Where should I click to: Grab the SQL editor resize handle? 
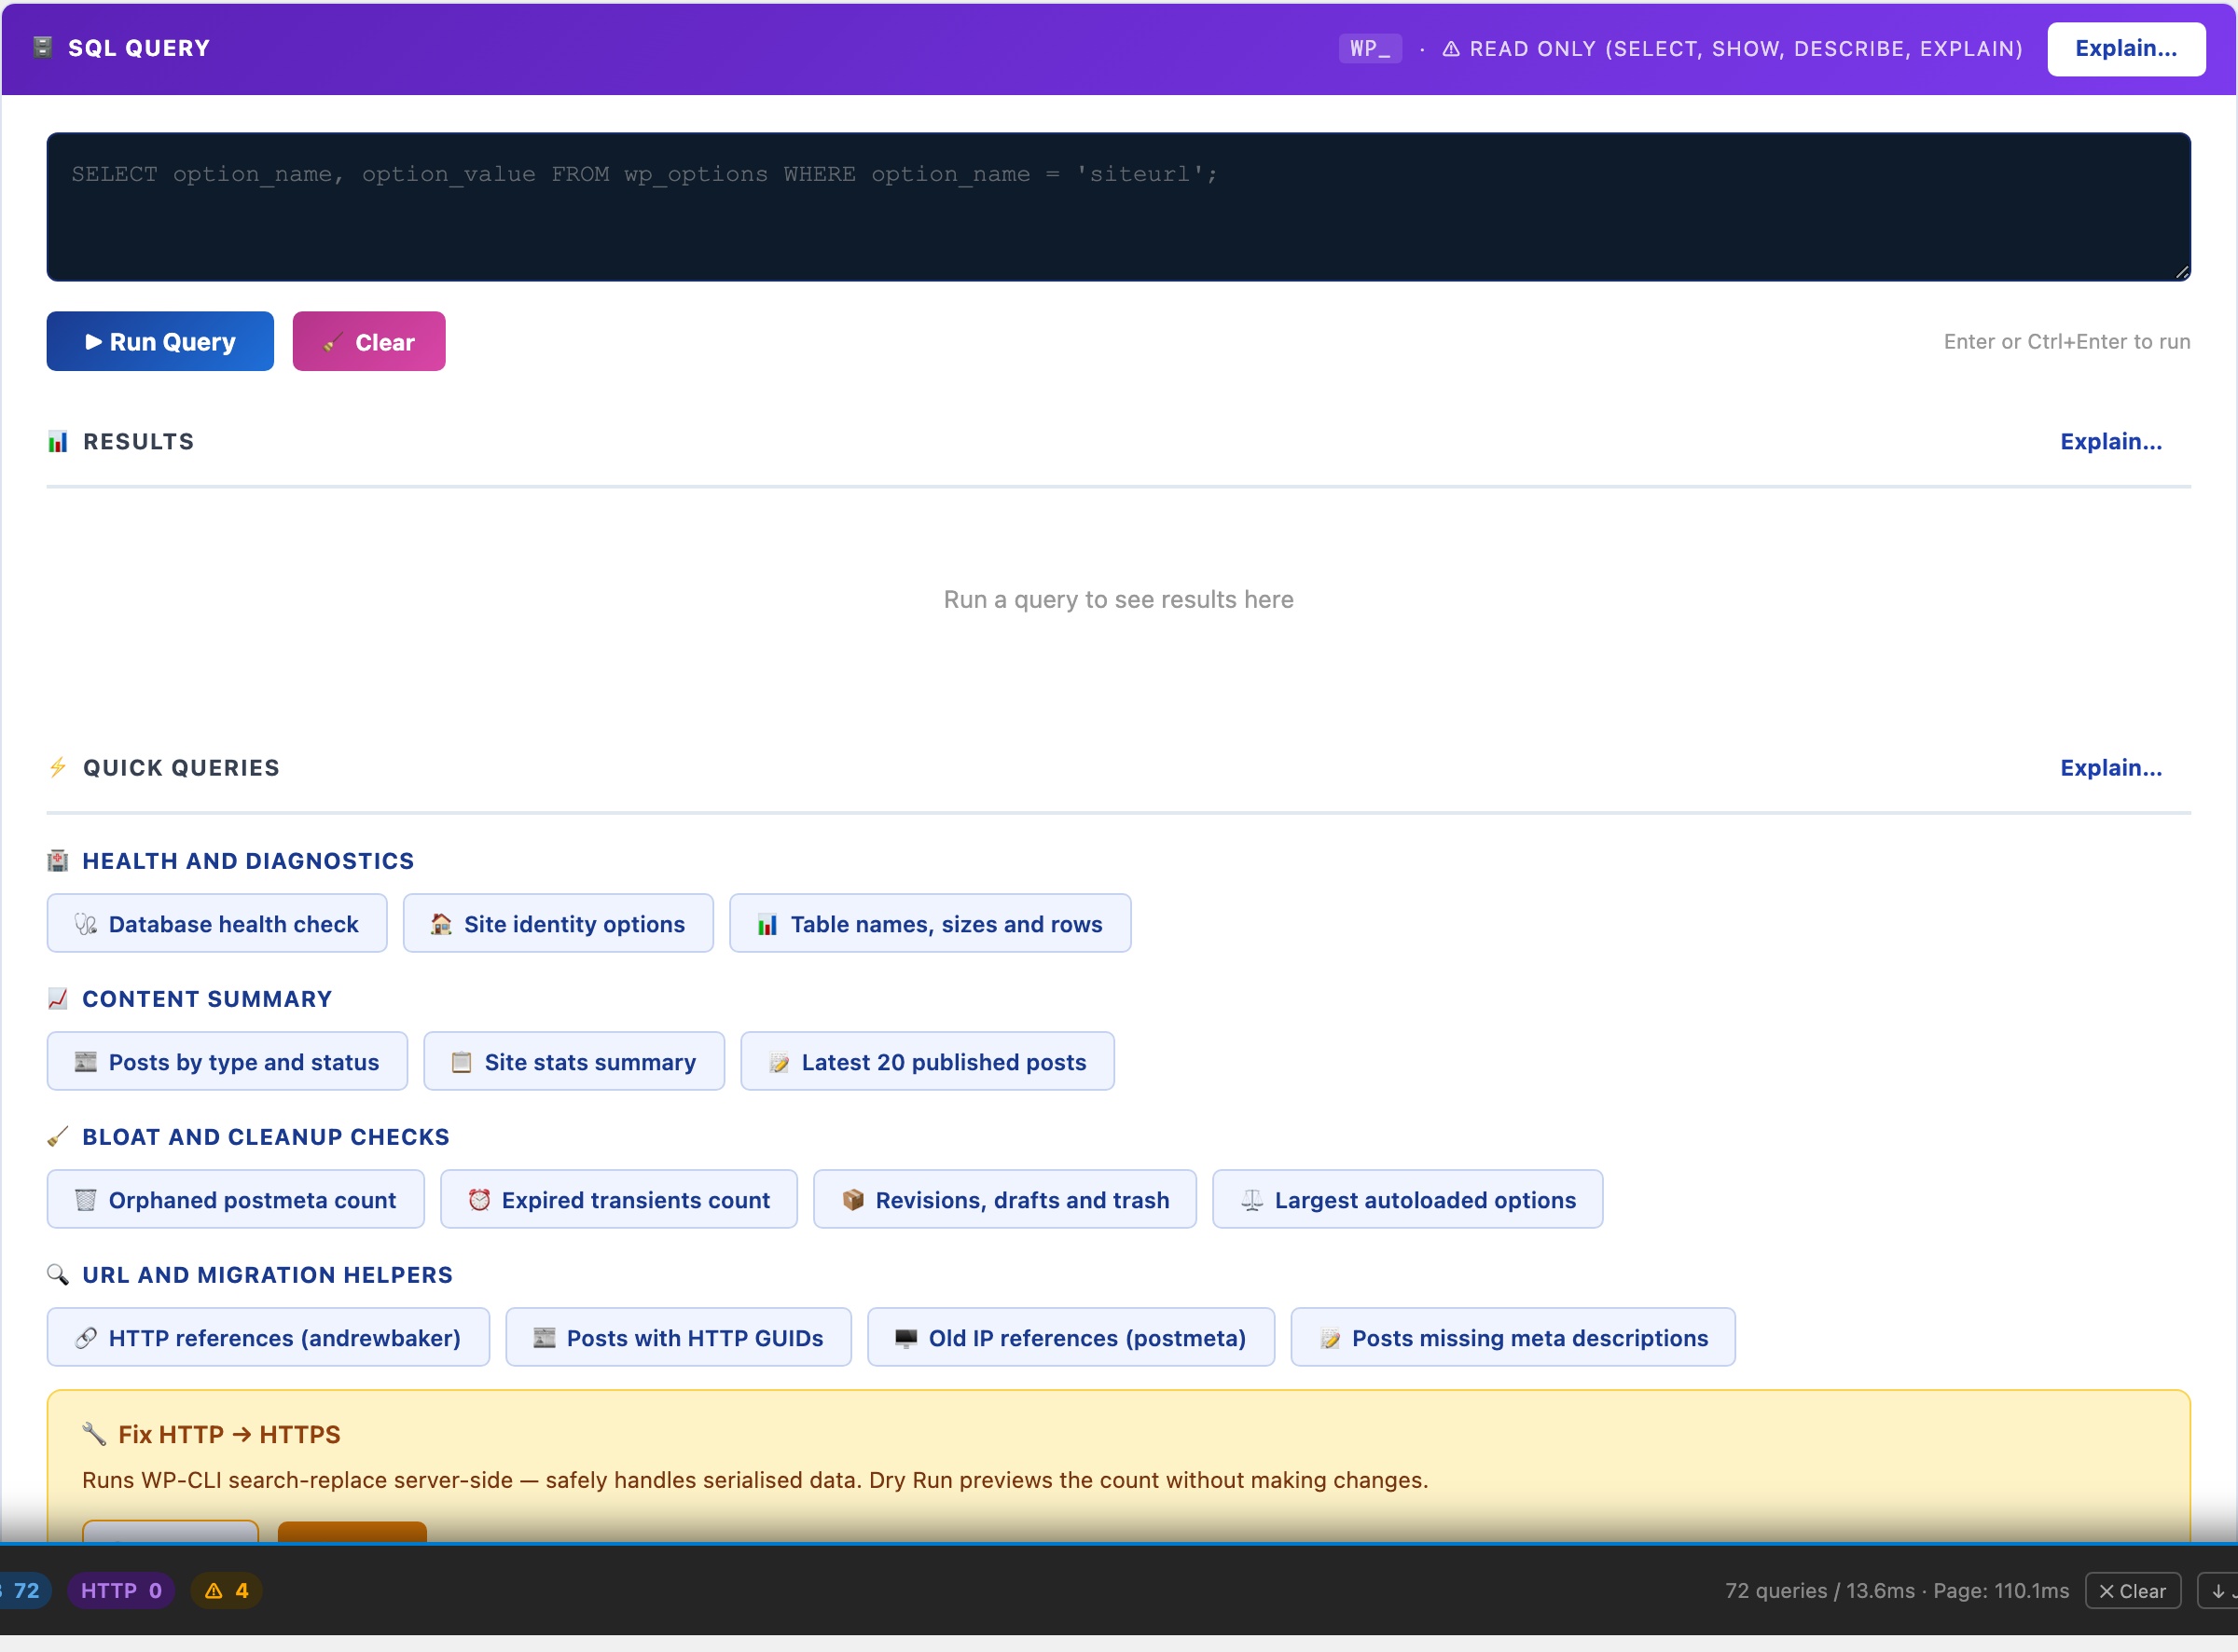click(2182, 272)
